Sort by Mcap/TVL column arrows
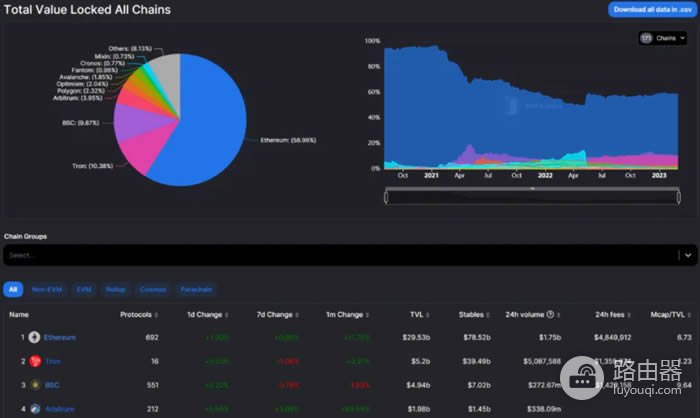The height and width of the screenshot is (418, 700). 689,315
